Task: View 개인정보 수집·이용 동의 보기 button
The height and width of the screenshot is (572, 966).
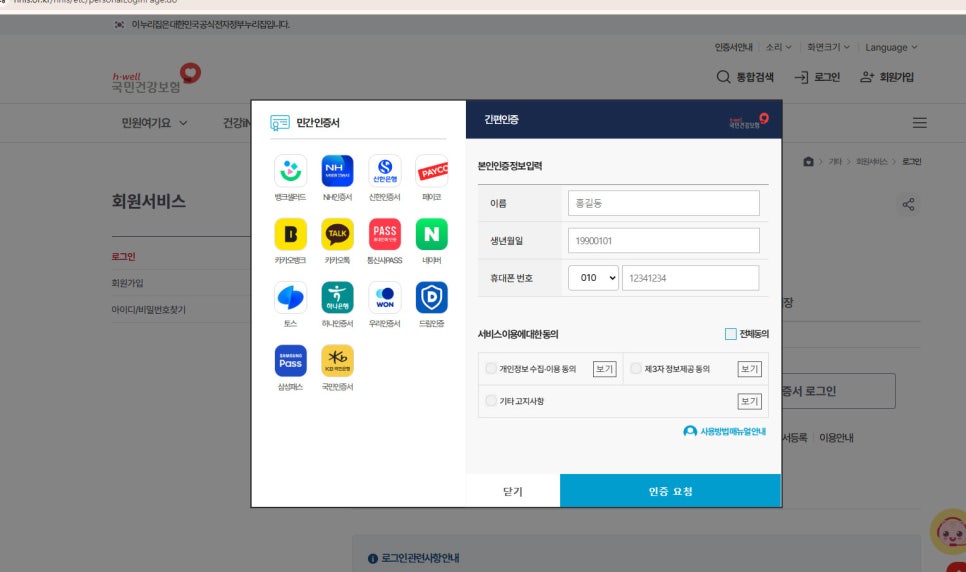Action: [604, 369]
